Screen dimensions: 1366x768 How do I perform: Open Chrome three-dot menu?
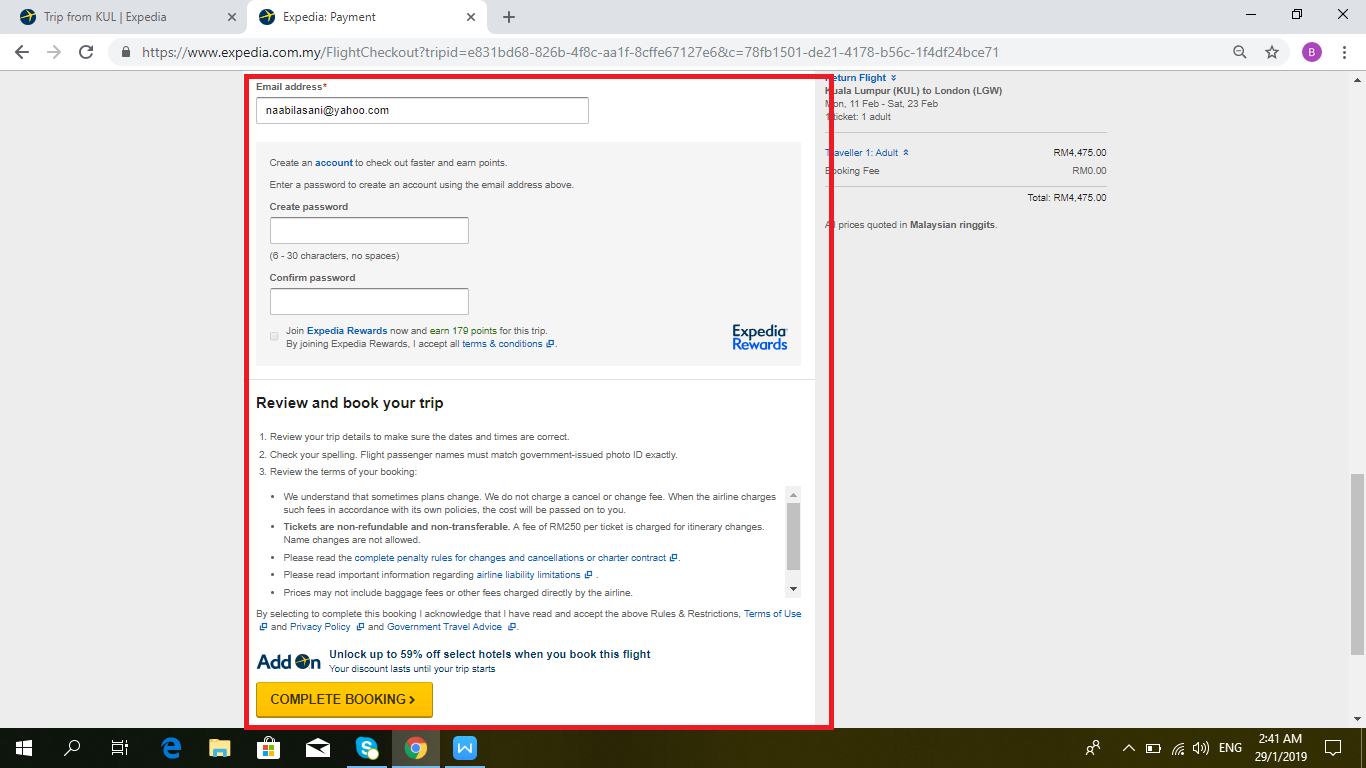(1344, 52)
